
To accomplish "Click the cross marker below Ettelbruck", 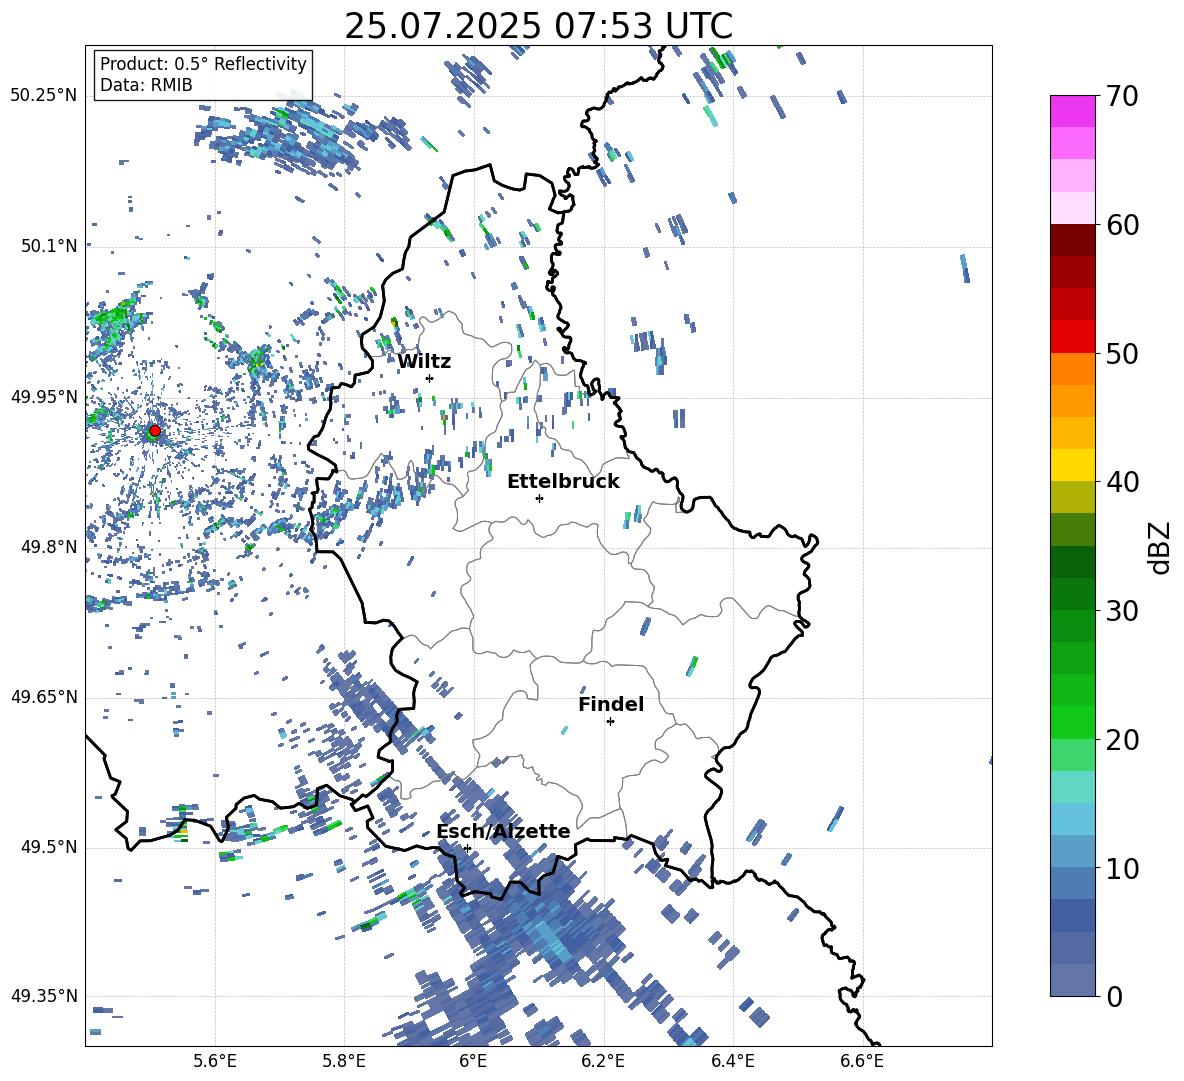I will pyautogui.click(x=539, y=498).
